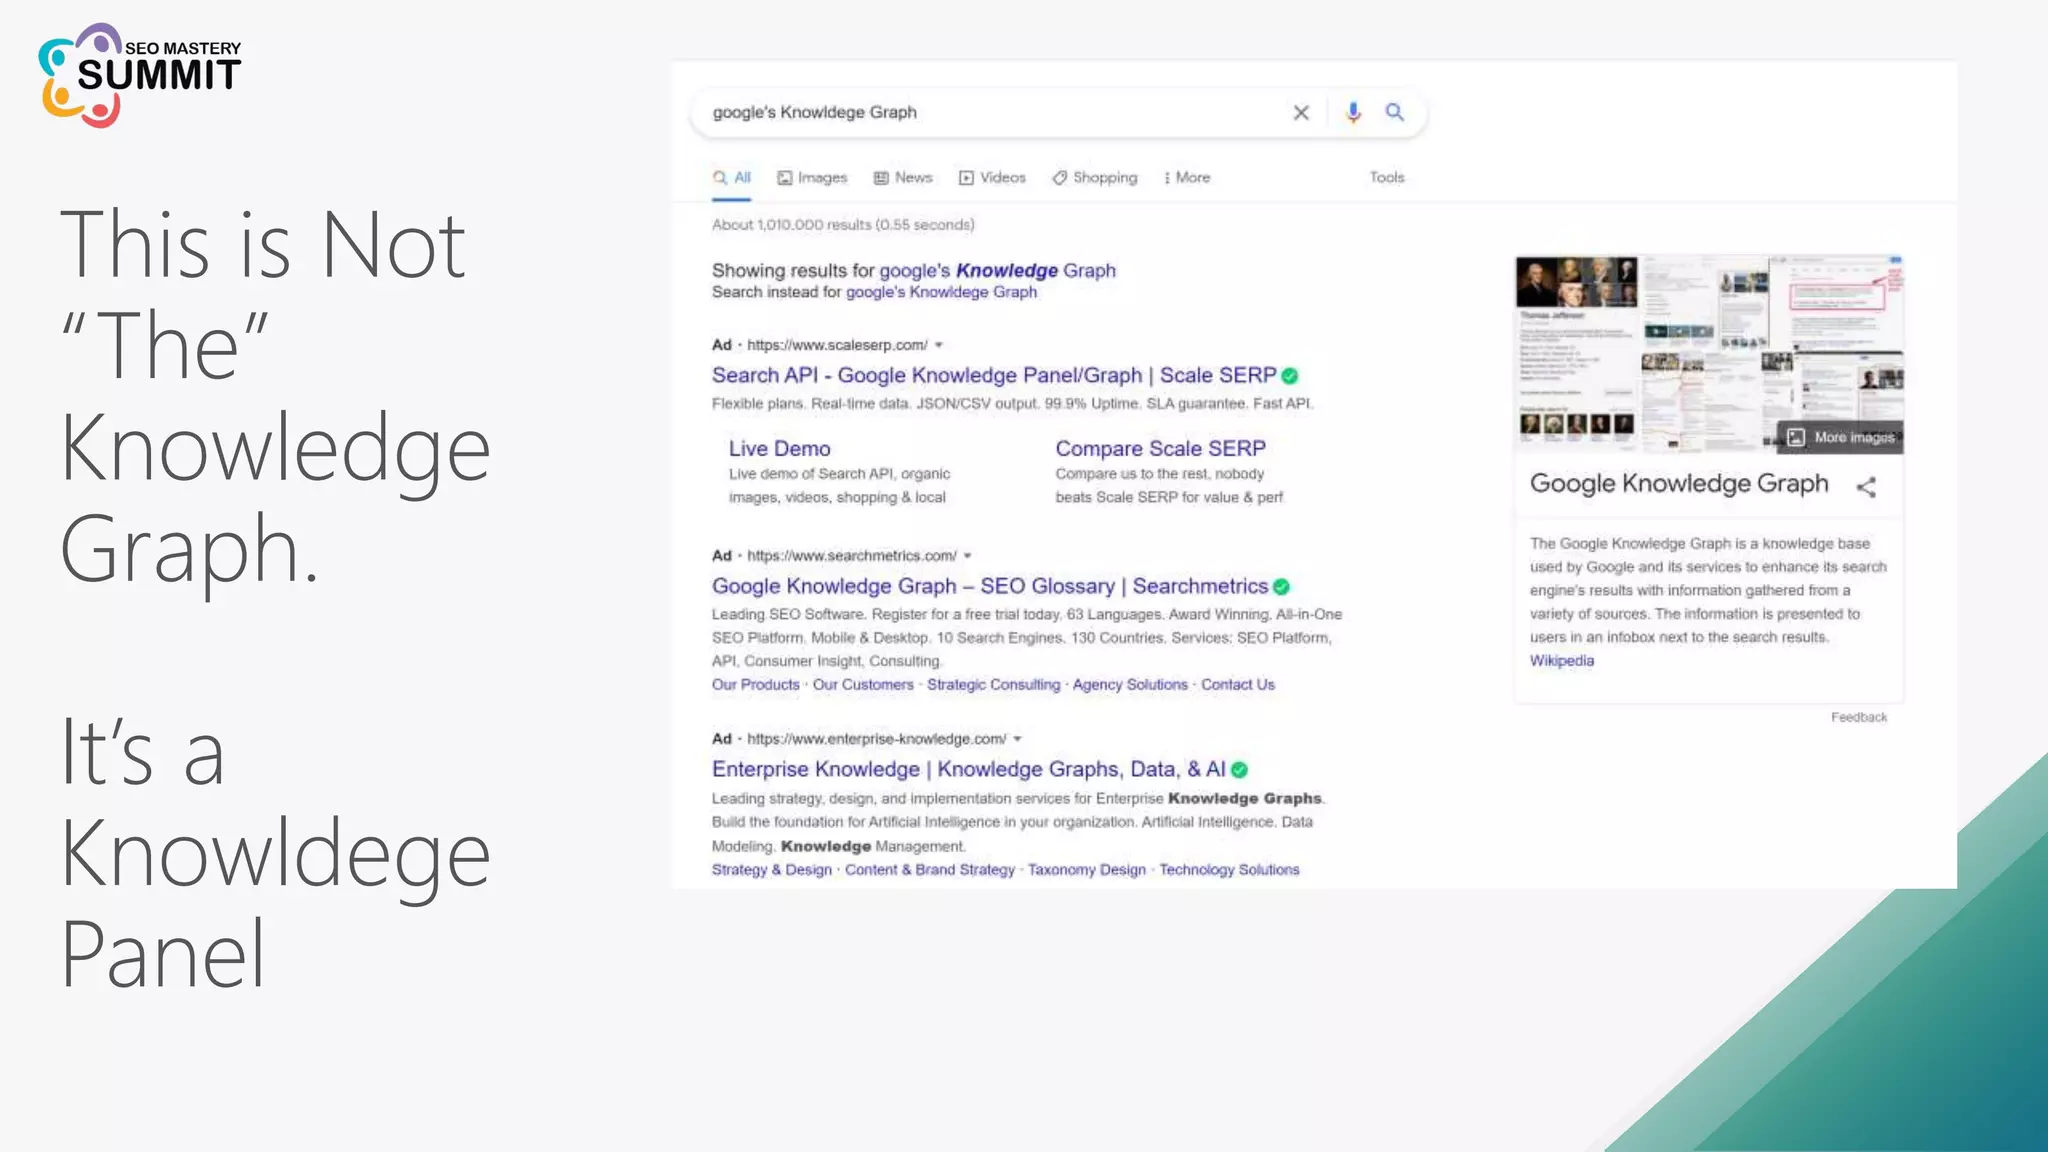Click the voice search microphone icon

pos(1353,113)
